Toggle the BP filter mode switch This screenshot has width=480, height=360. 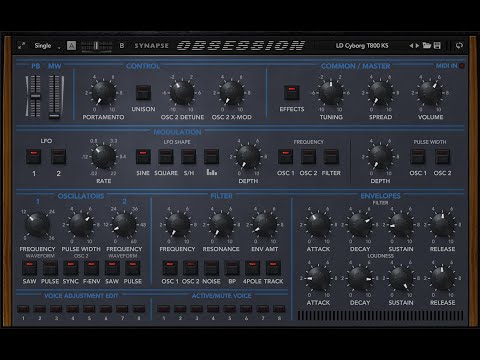pos(232,268)
